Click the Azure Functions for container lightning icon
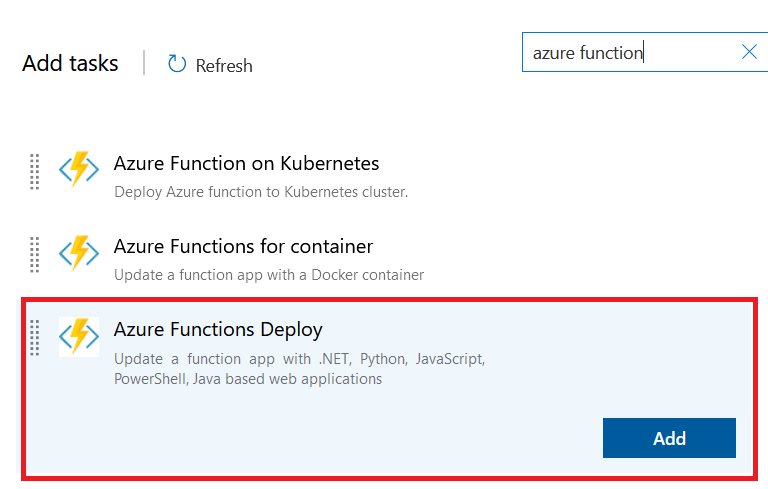768x489 pixels. [x=79, y=253]
